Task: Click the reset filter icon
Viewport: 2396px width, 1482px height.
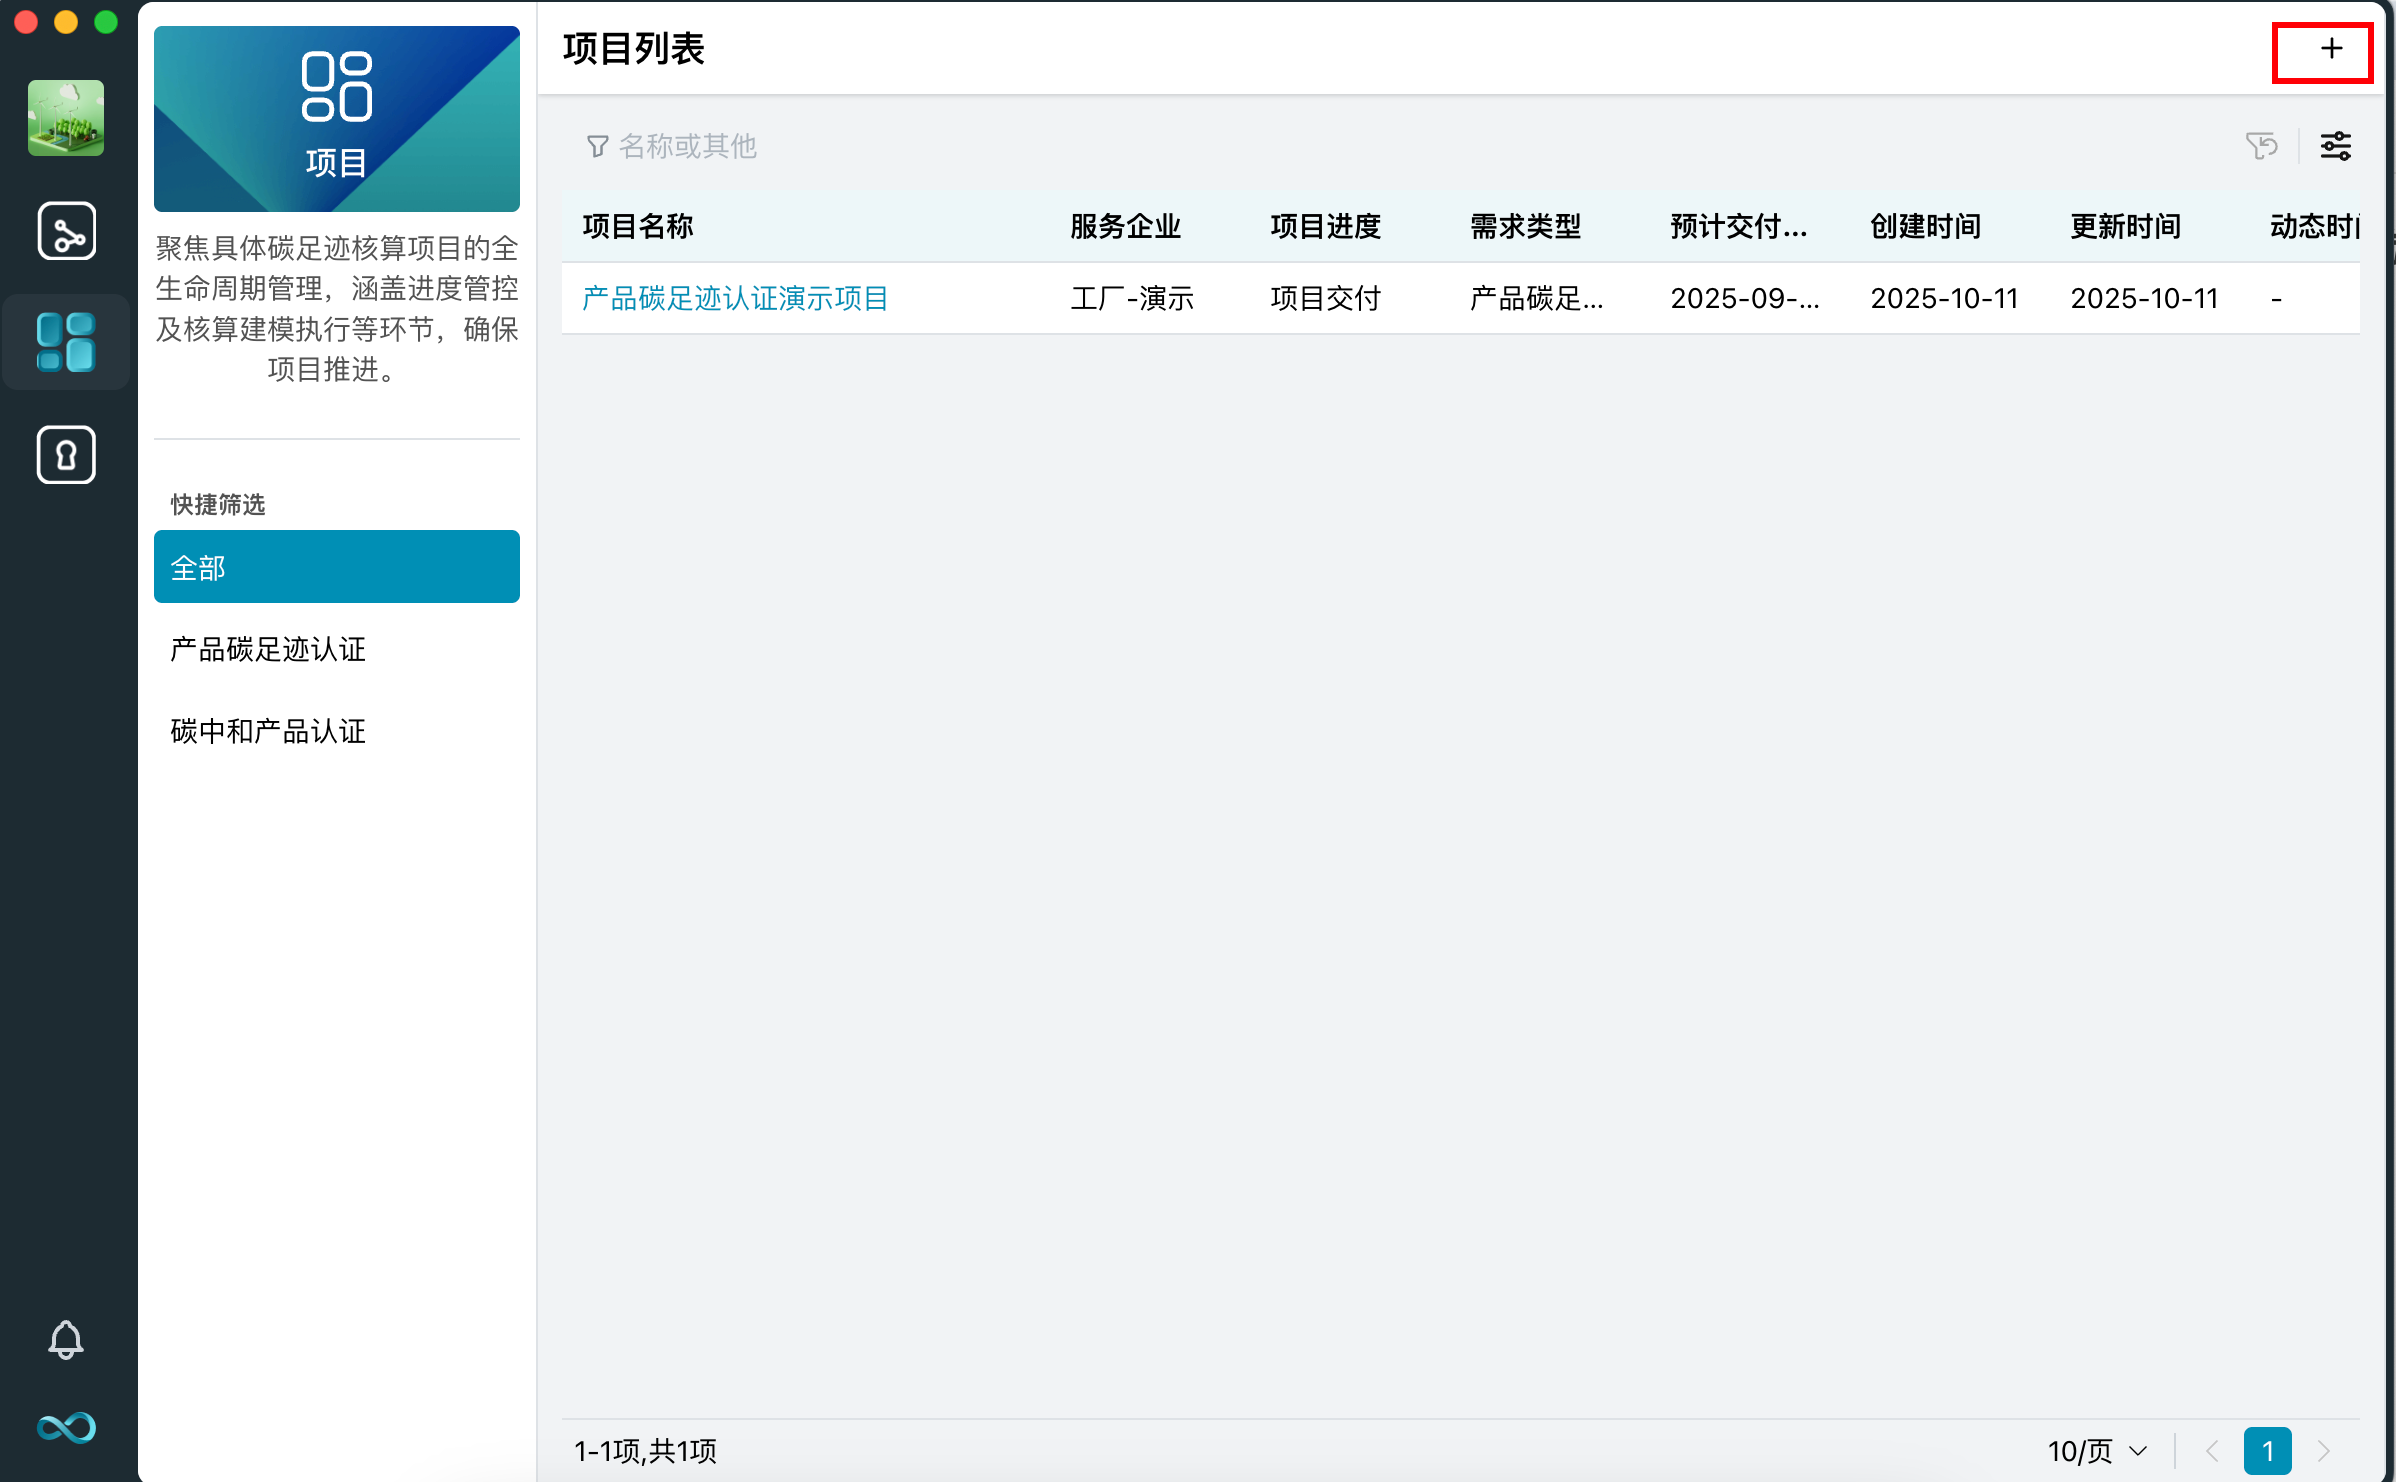Action: pyautogui.click(x=2261, y=146)
